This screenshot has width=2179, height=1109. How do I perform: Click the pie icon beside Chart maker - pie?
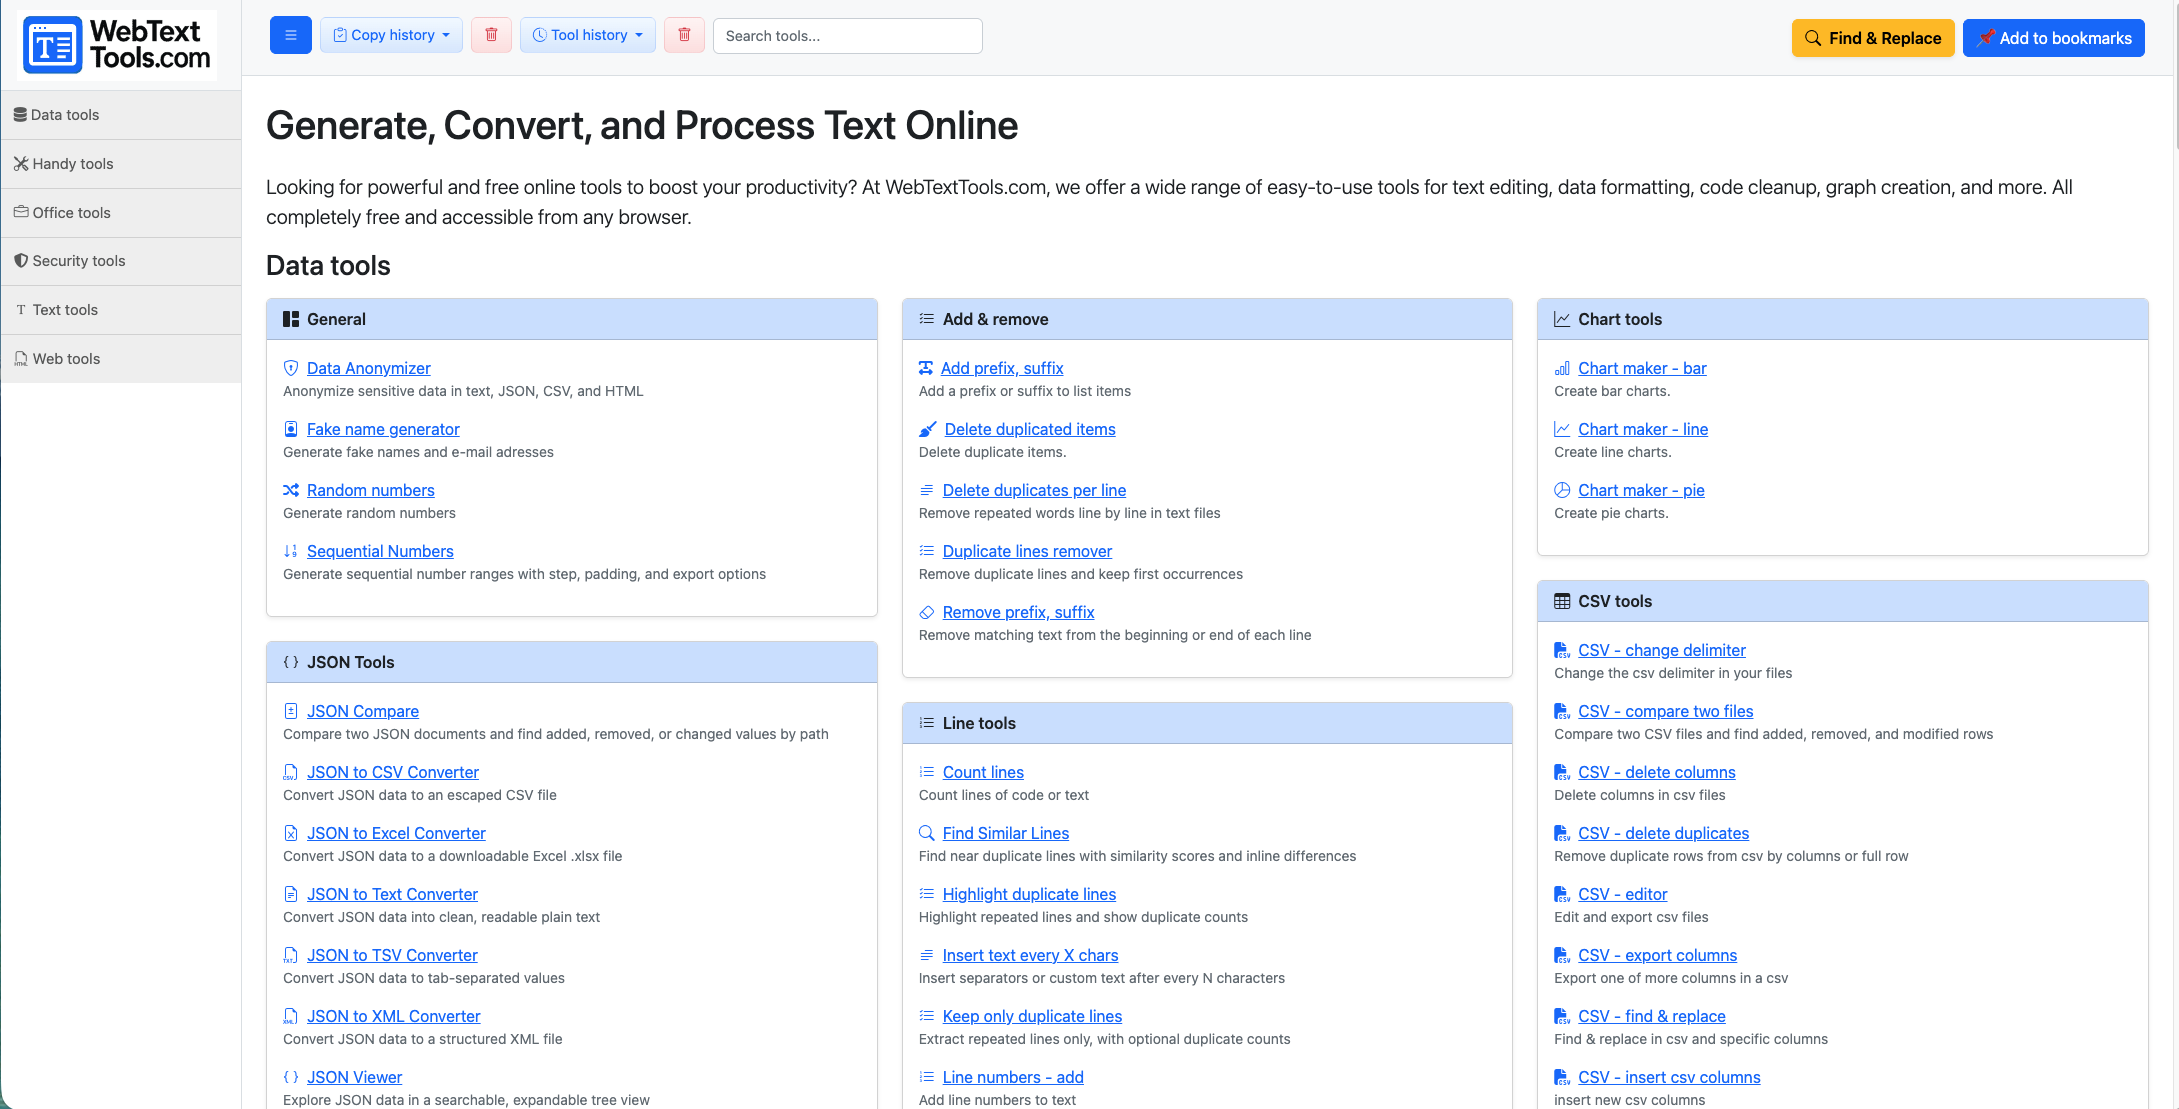coord(1562,490)
